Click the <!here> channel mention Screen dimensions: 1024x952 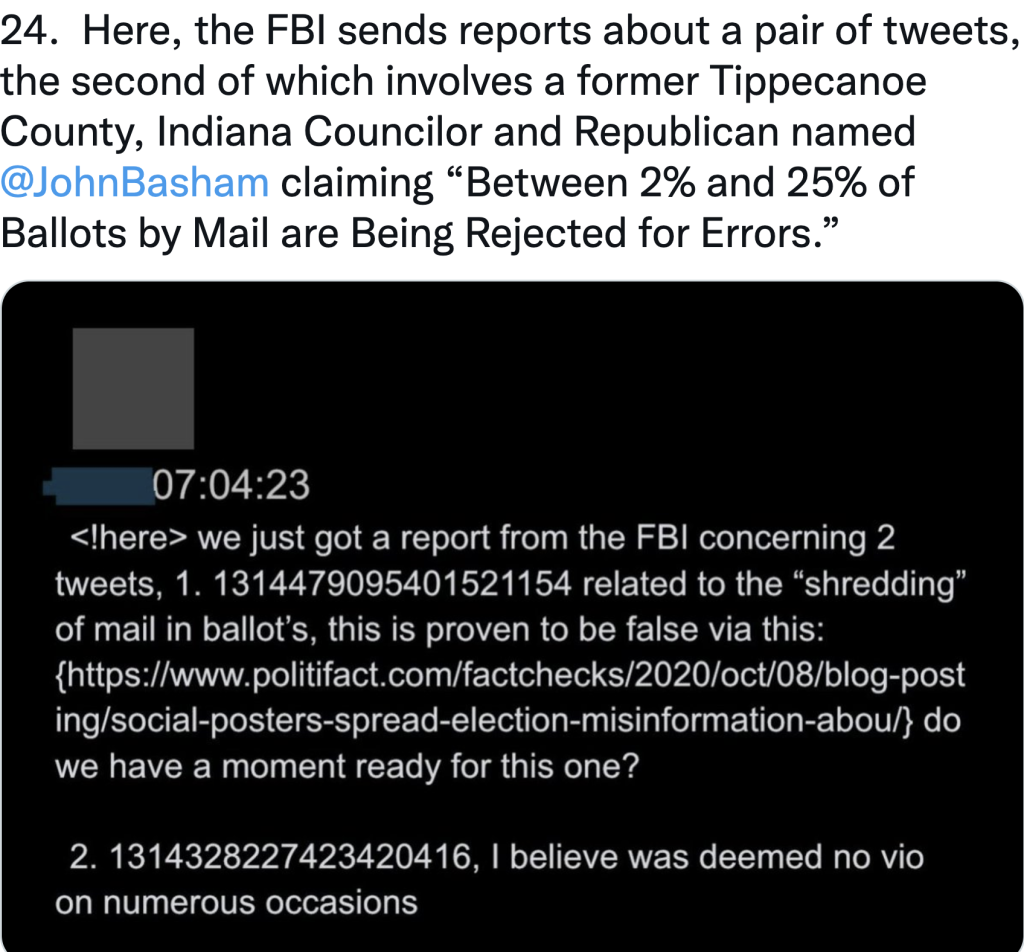(128, 539)
